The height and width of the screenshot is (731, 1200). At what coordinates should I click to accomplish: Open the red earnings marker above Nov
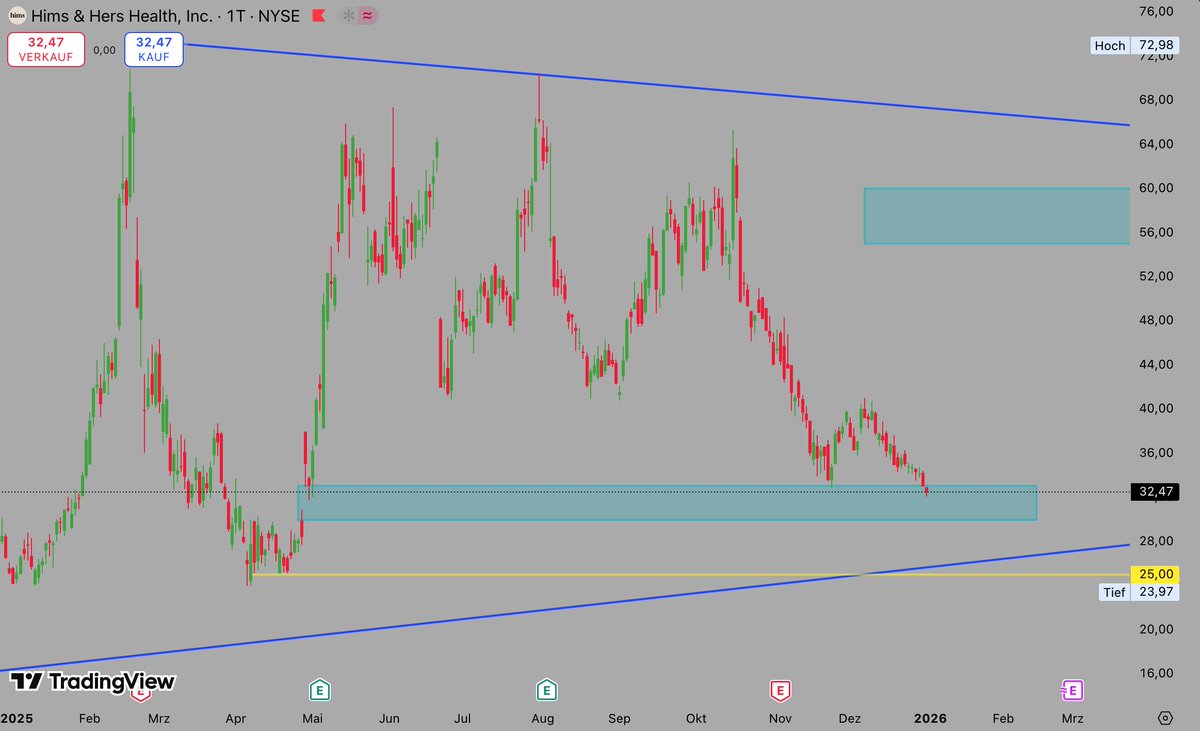780,690
